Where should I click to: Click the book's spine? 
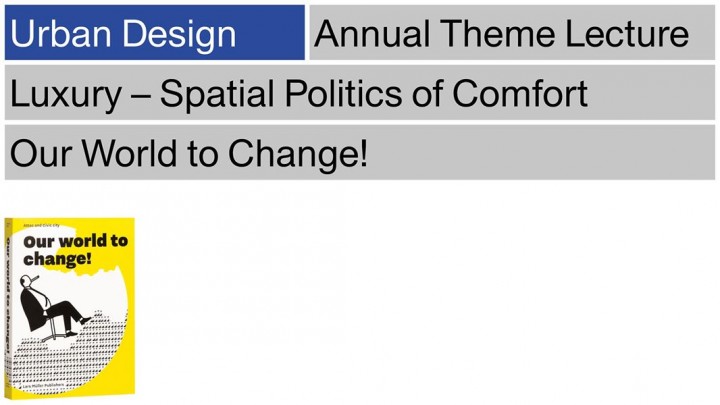pos(7,309)
